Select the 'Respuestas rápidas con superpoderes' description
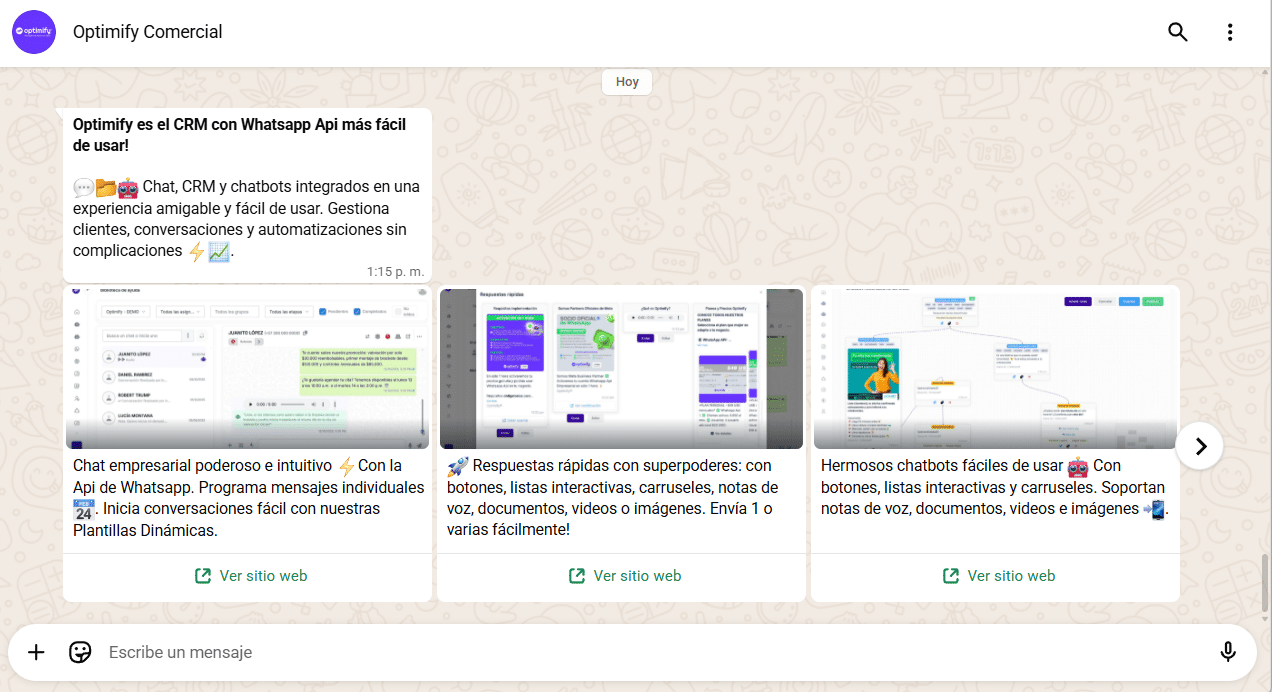 tap(613, 498)
